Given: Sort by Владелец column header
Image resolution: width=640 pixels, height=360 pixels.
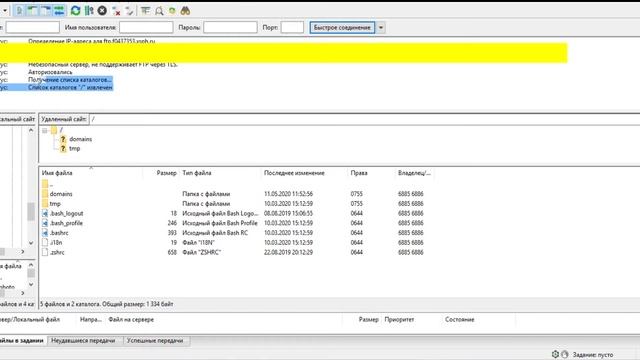Looking at the screenshot, I should tap(414, 173).
